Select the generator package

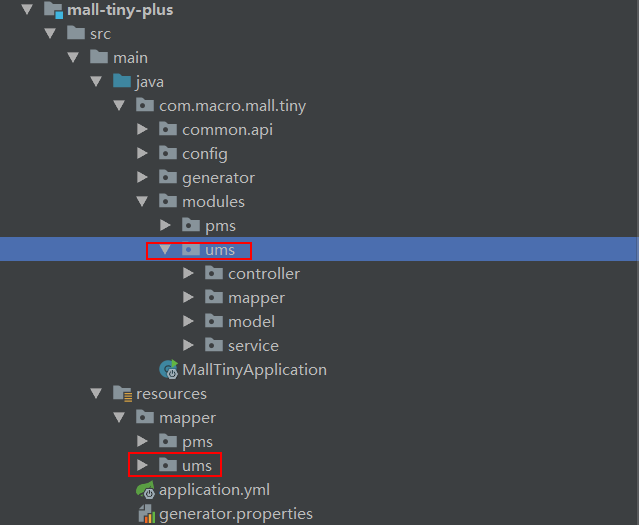(x=218, y=178)
